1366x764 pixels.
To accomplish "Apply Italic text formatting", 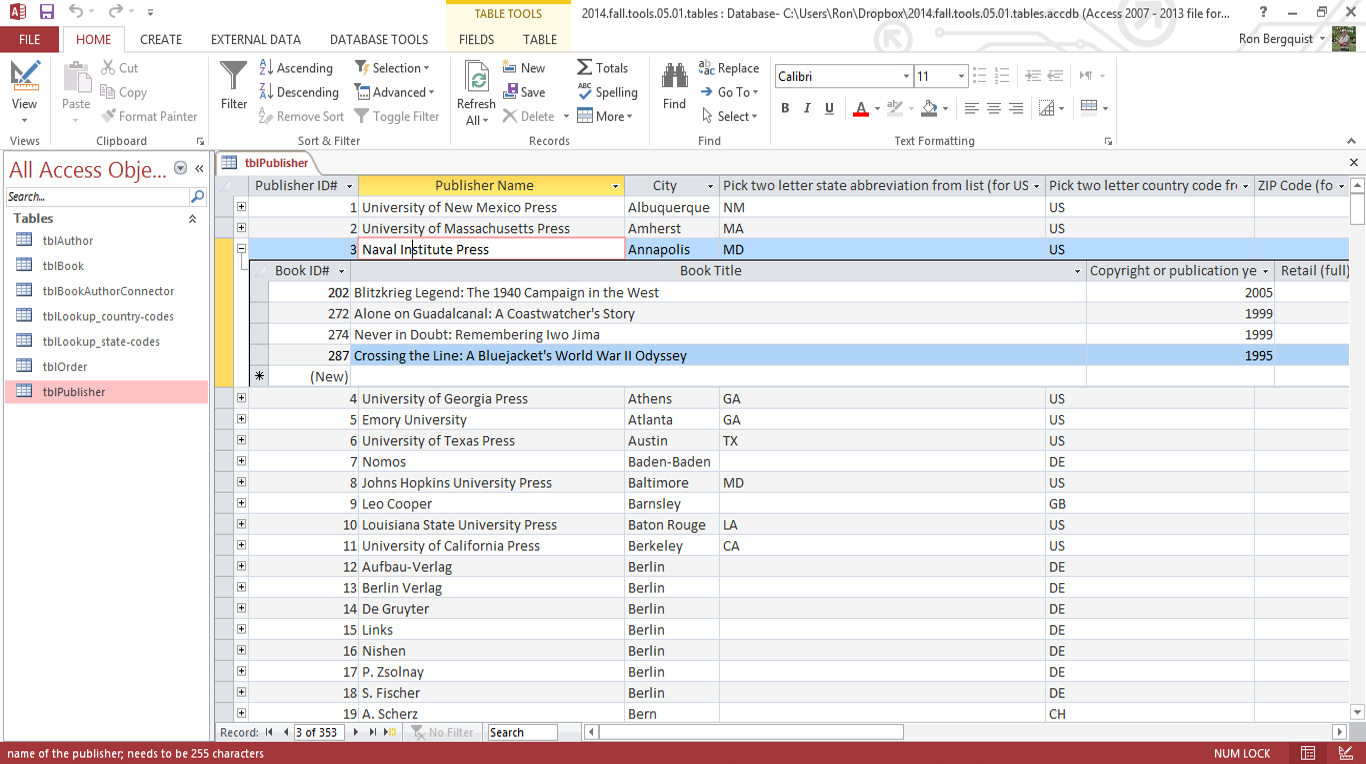I will click(x=807, y=108).
